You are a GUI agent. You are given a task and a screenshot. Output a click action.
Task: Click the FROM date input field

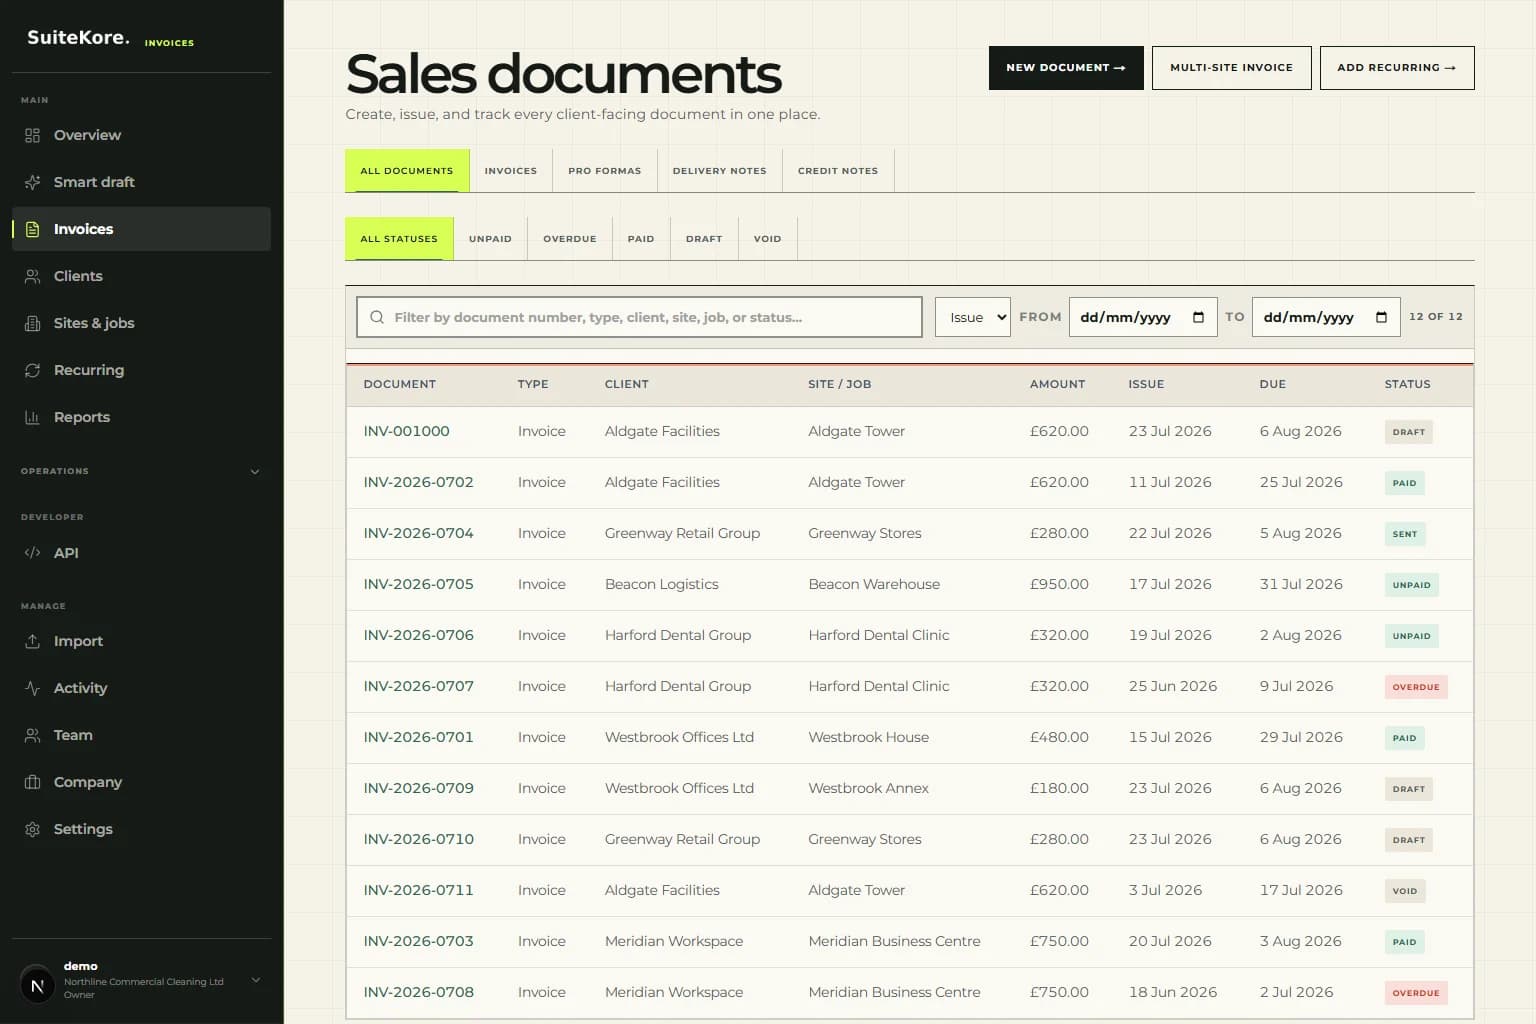tap(1143, 317)
